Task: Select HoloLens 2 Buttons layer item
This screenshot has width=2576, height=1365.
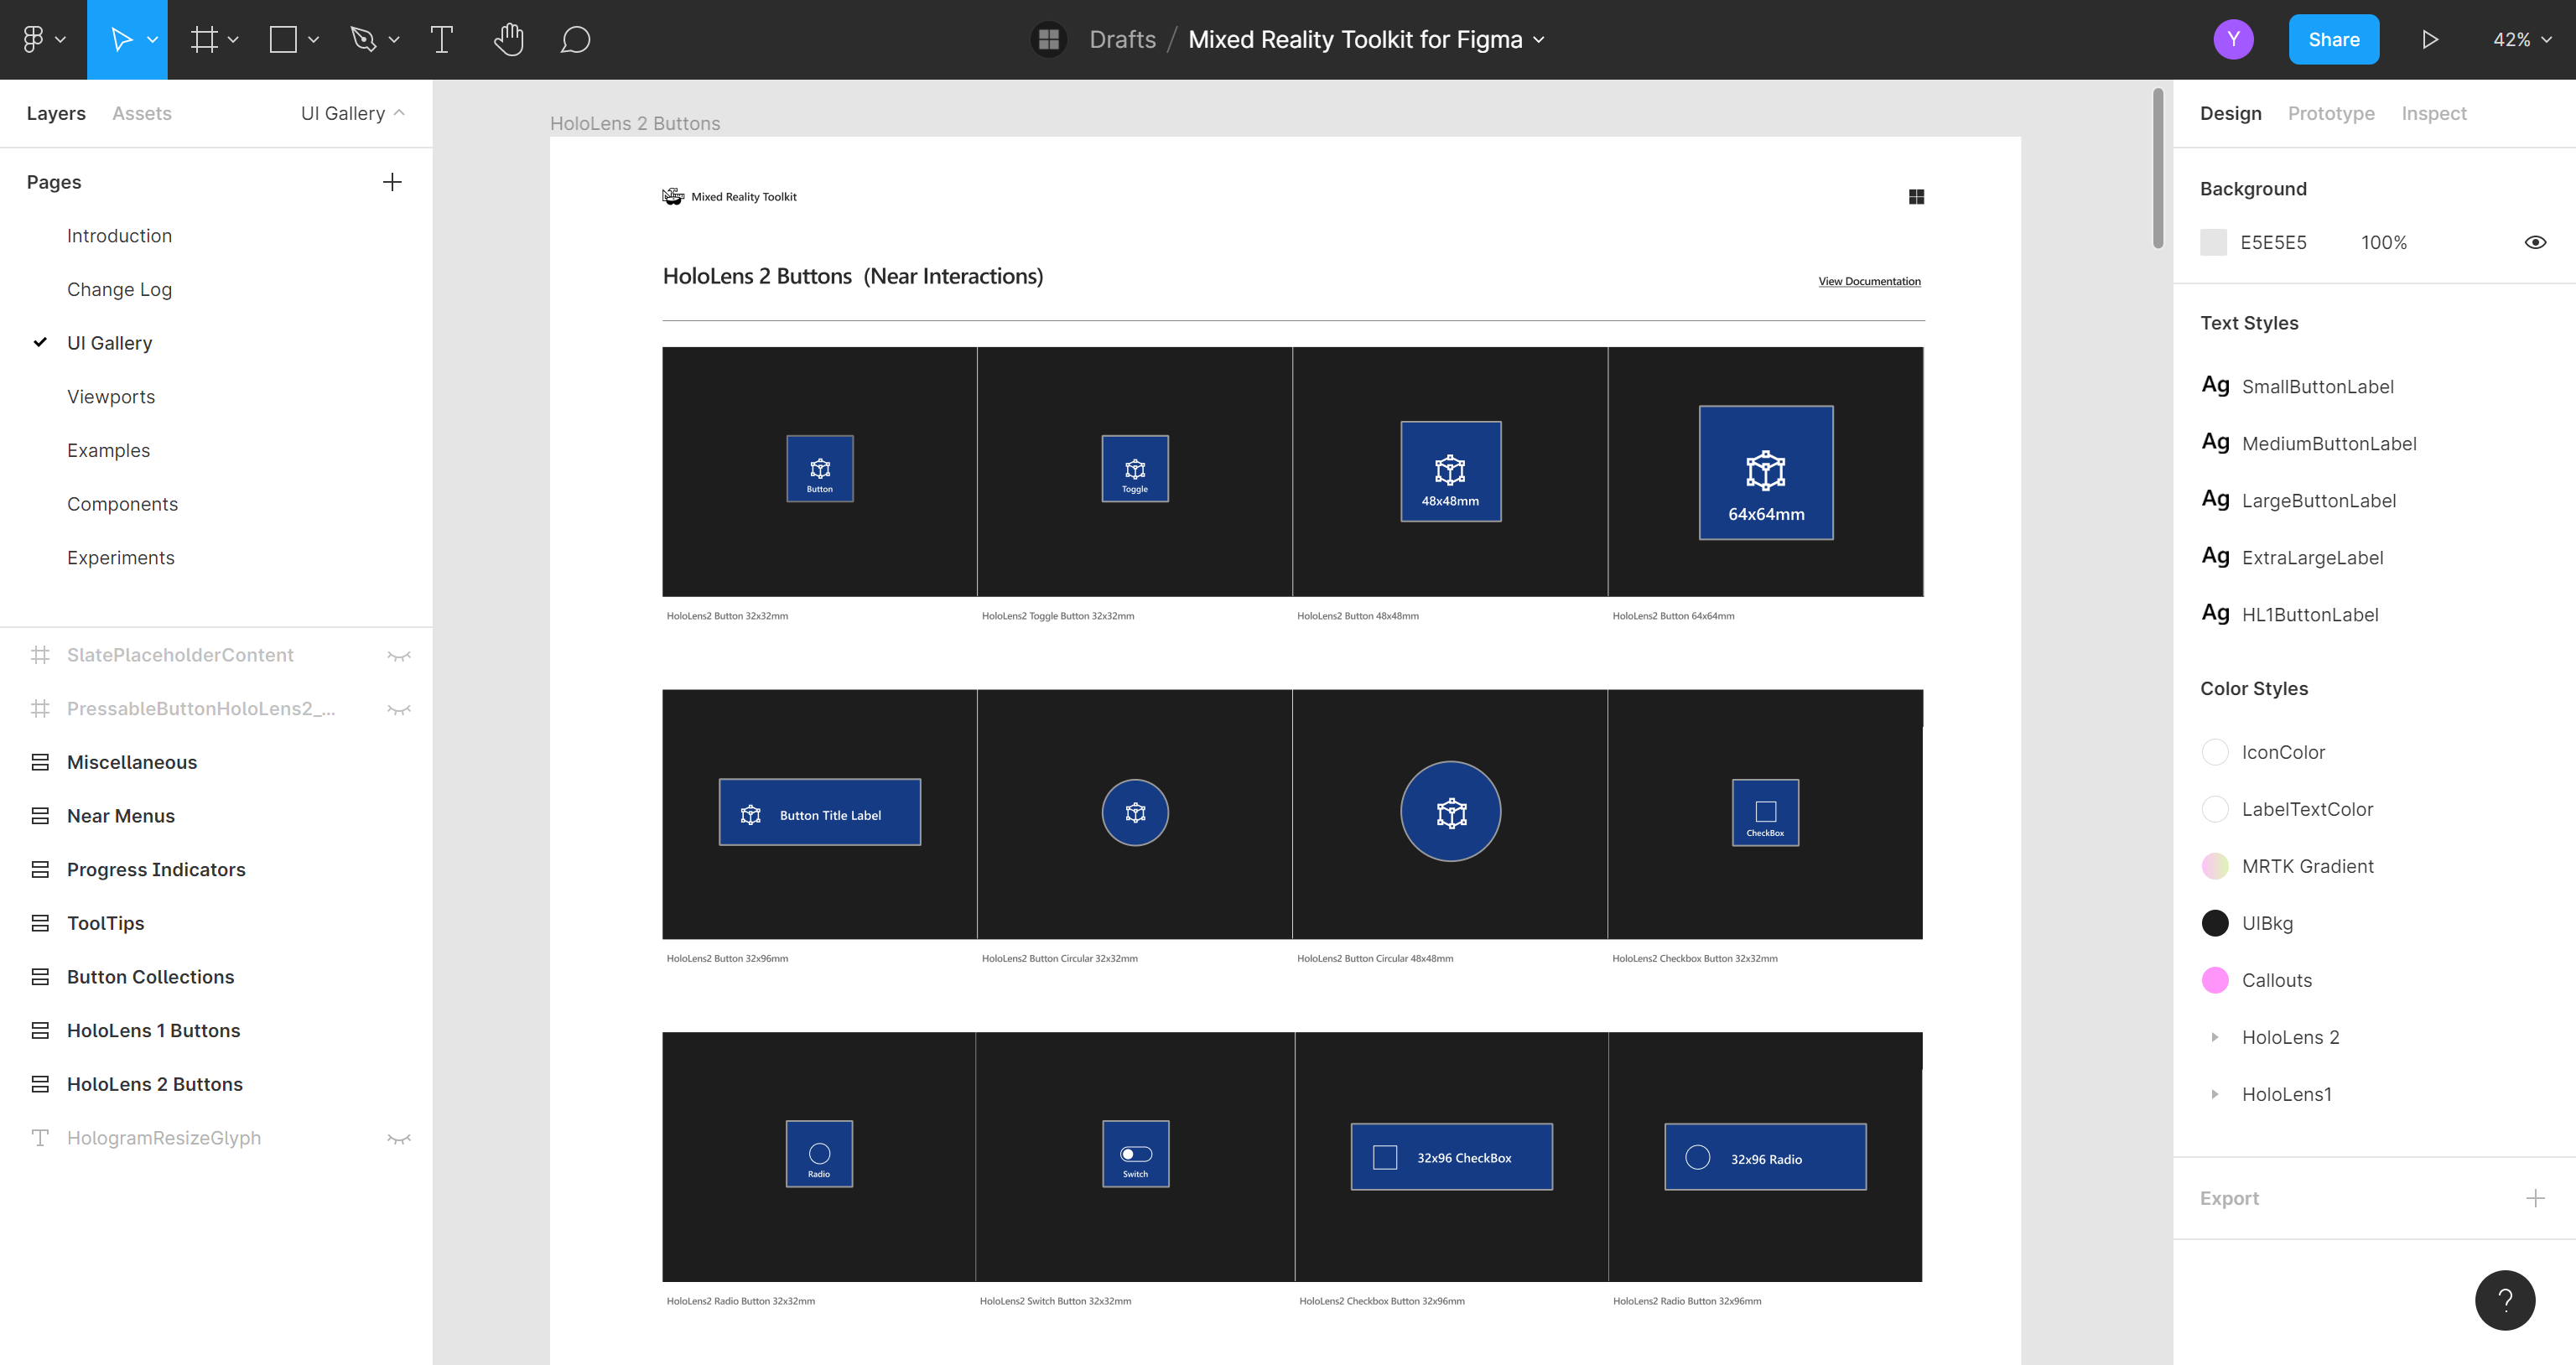Action: pyautogui.click(x=155, y=1084)
